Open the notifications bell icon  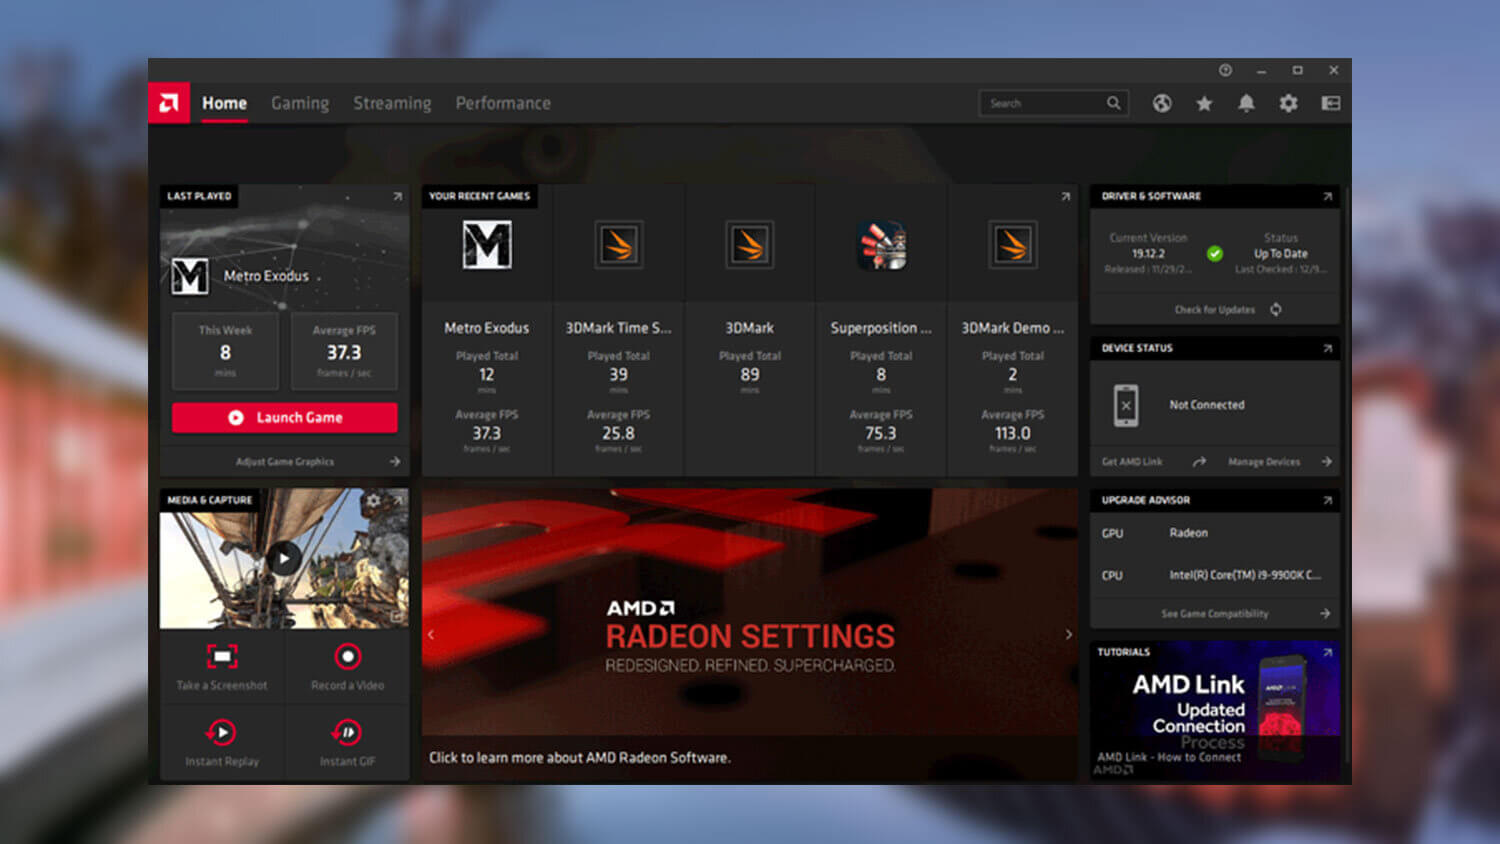click(x=1246, y=103)
